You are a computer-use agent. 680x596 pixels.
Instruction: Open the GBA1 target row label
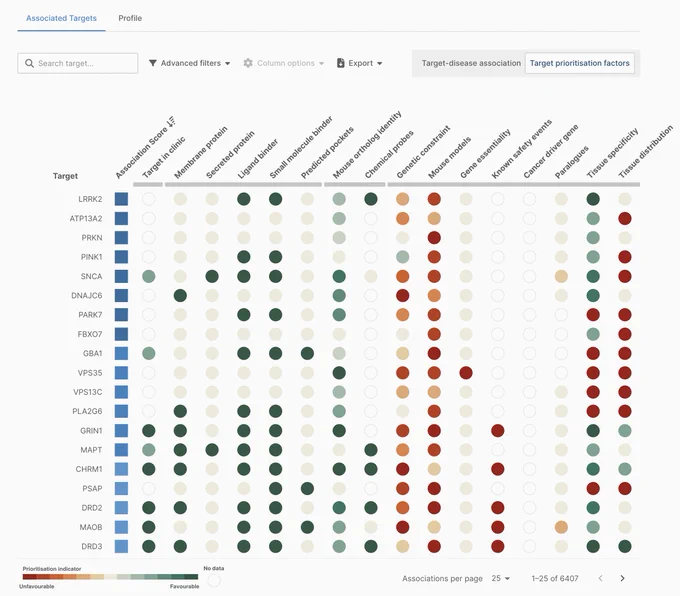tap(92, 354)
